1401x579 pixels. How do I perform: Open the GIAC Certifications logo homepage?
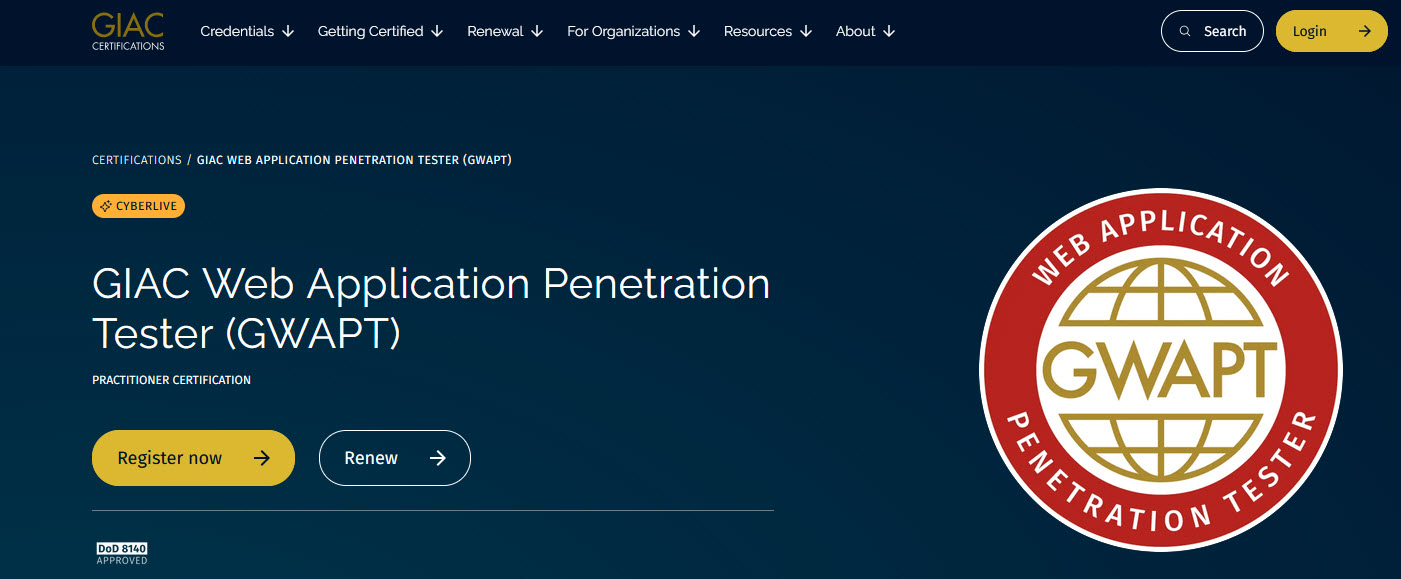tap(128, 31)
